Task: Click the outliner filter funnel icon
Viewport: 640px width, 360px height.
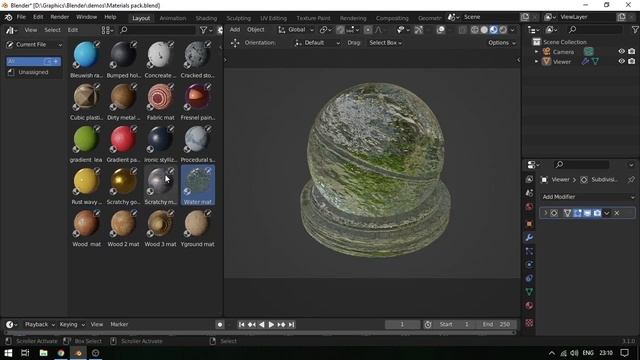Action: pyautogui.click(x=635, y=30)
